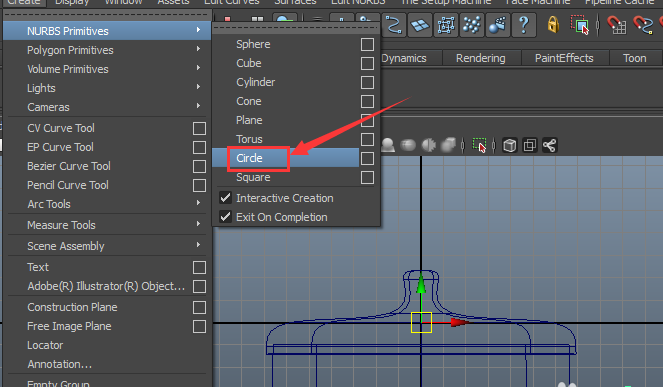
Task: Toggle Interactive Creation checkmark
Action: tap(225, 198)
